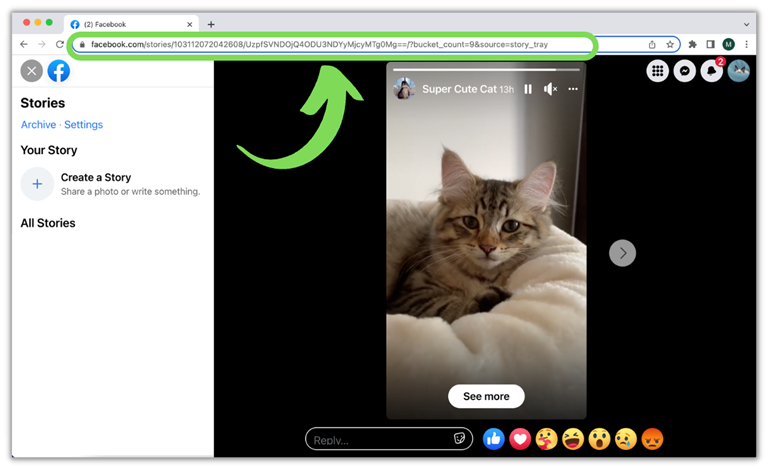React with the Haha laughing emoji

(573, 439)
